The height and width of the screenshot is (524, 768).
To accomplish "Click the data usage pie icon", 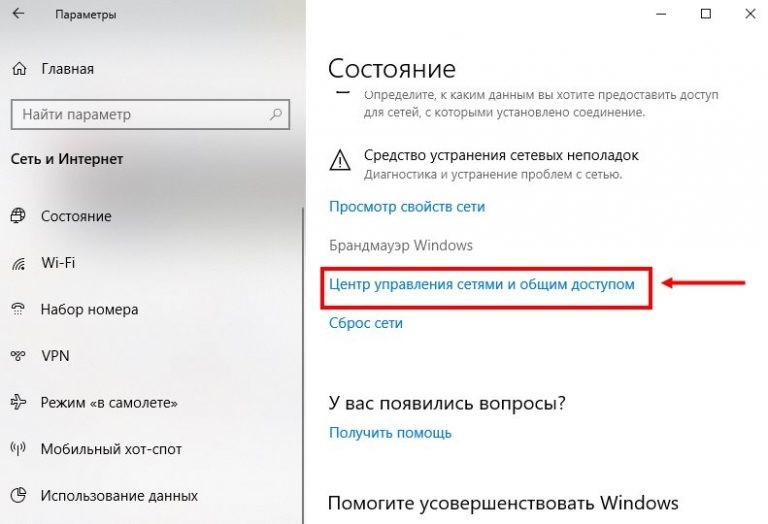I will click(x=18, y=495).
